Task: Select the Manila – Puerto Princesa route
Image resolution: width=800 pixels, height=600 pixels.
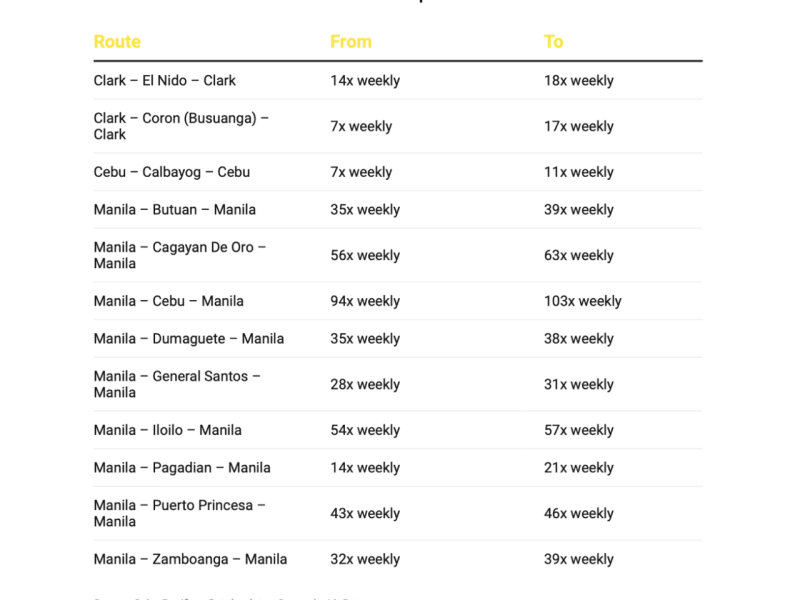Action: (x=180, y=513)
